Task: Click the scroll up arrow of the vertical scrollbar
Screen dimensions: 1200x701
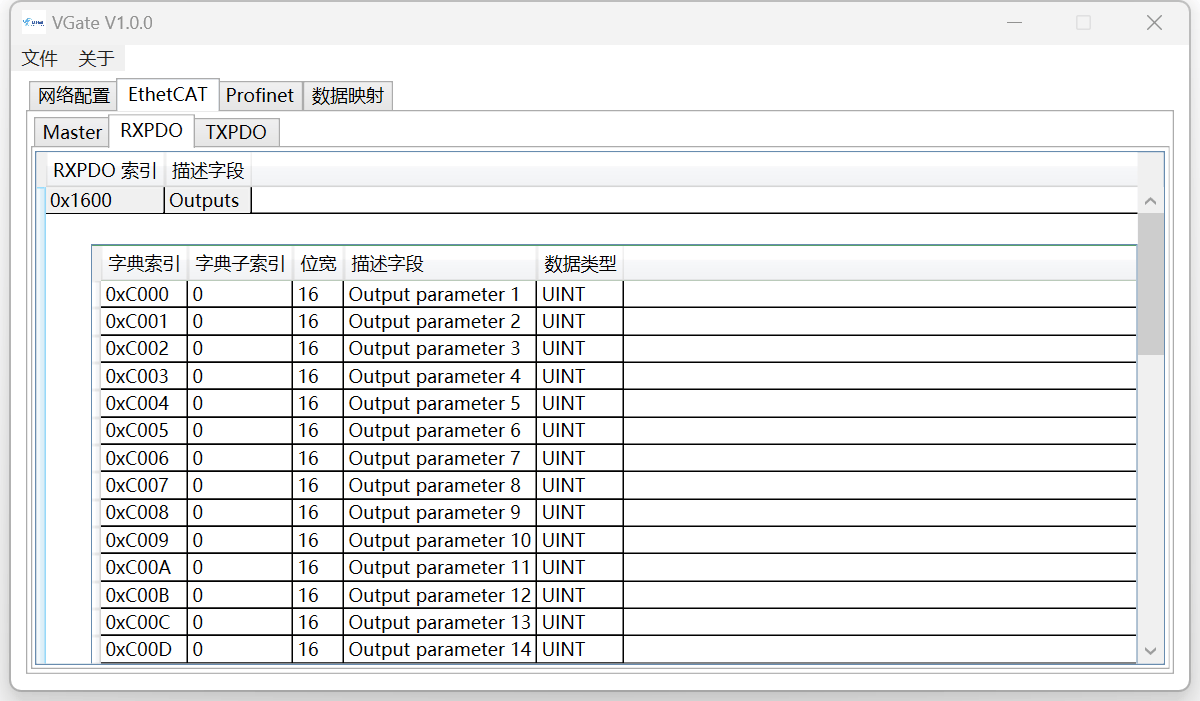Action: (1150, 201)
